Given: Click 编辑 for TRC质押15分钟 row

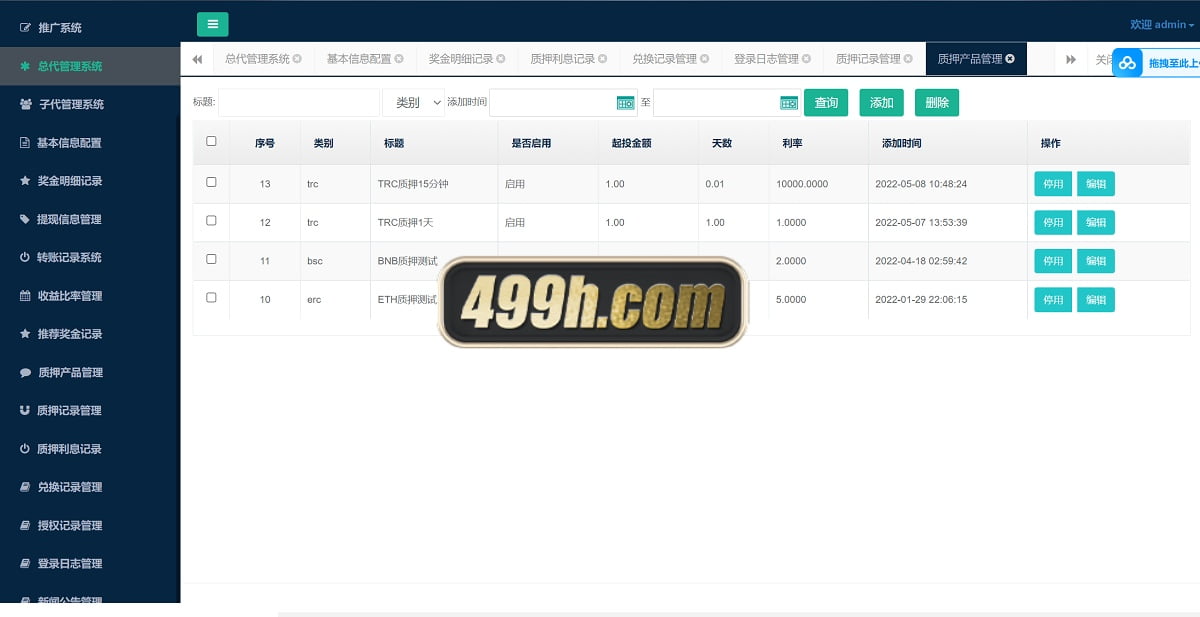Looking at the screenshot, I should 1096,184.
